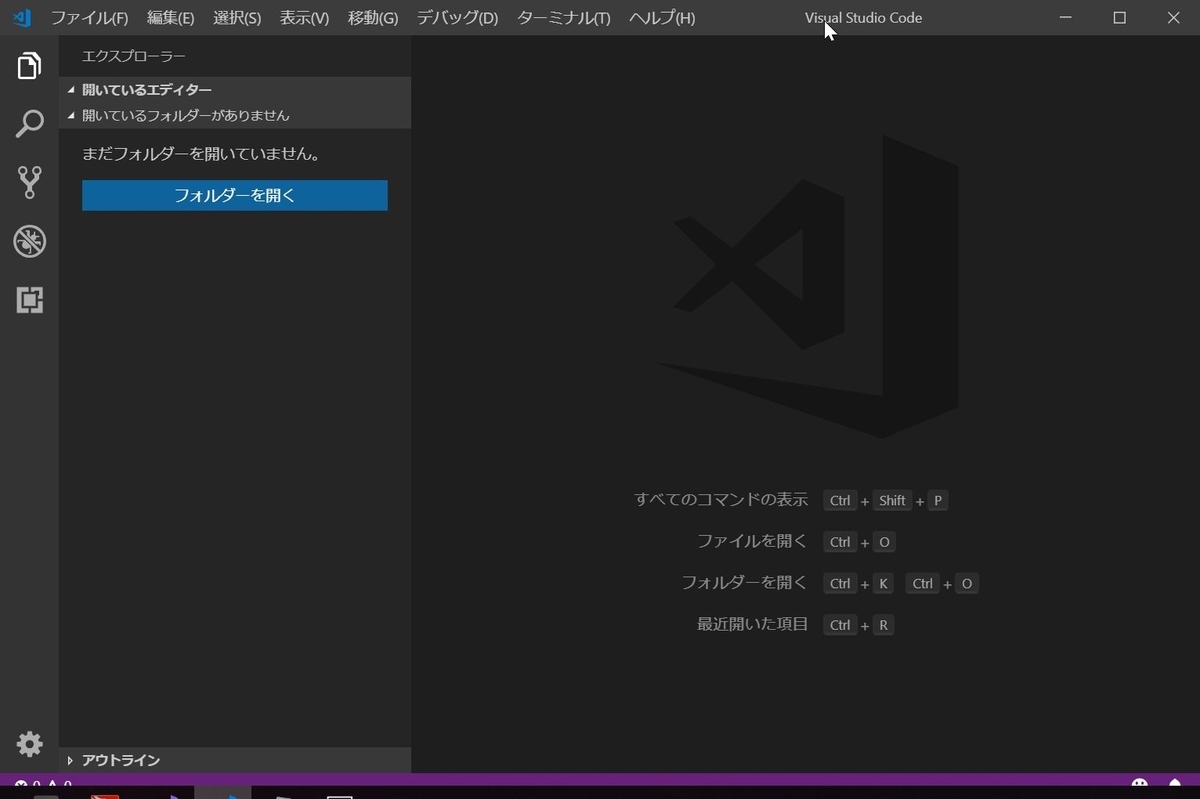Open the Source Control (Git) view
This screenshot has height=799, width=1200.
pyautogui.click(x=29, y=183)
